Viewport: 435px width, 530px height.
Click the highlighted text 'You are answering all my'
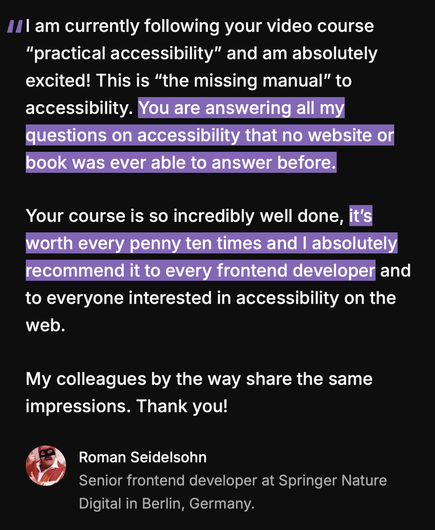point(241,108)
